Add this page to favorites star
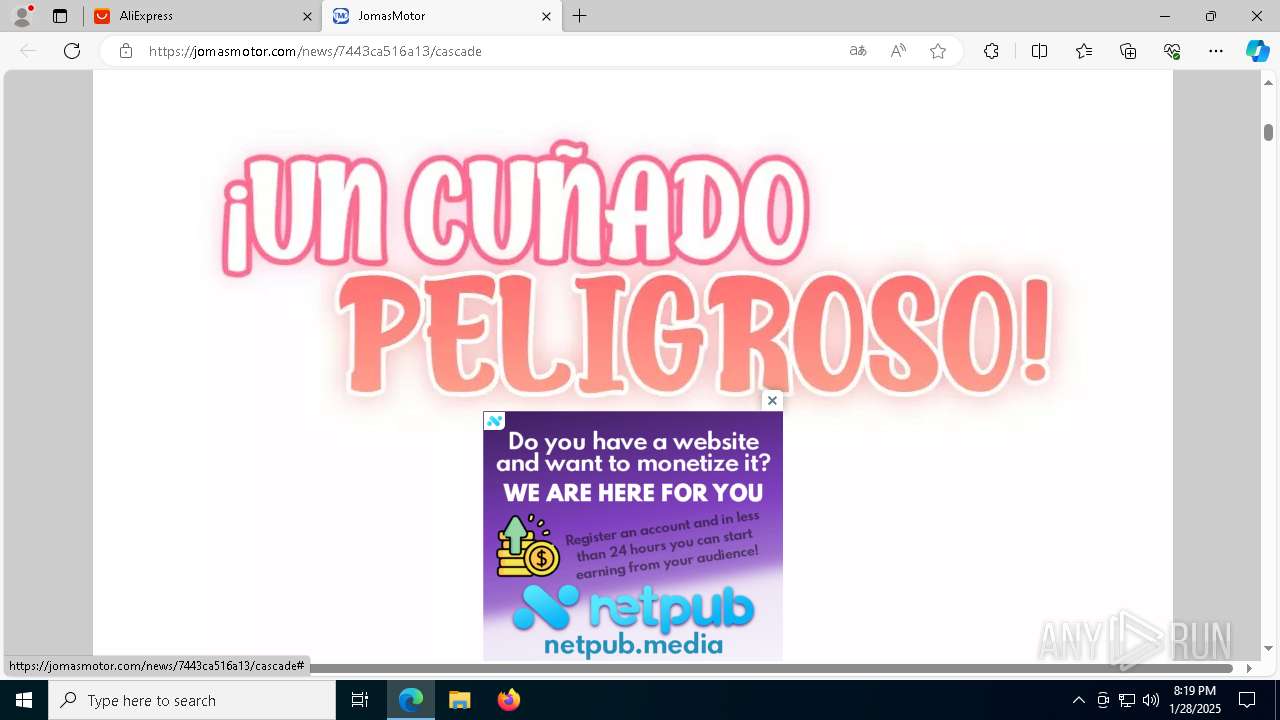This screenshot has height=720, width=1280. coord(938,51)
